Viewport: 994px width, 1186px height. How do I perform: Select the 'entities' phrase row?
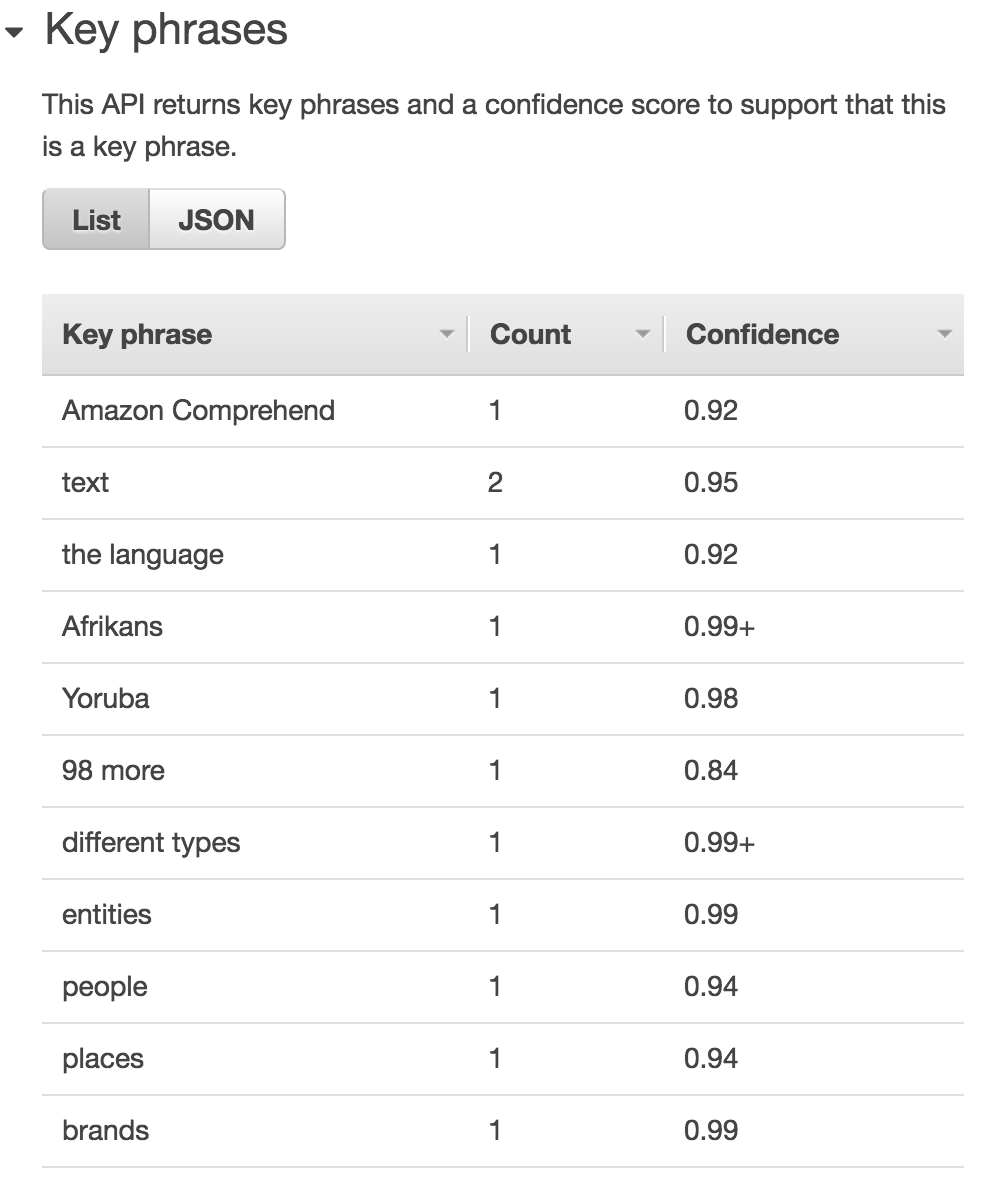click(107, 915)
